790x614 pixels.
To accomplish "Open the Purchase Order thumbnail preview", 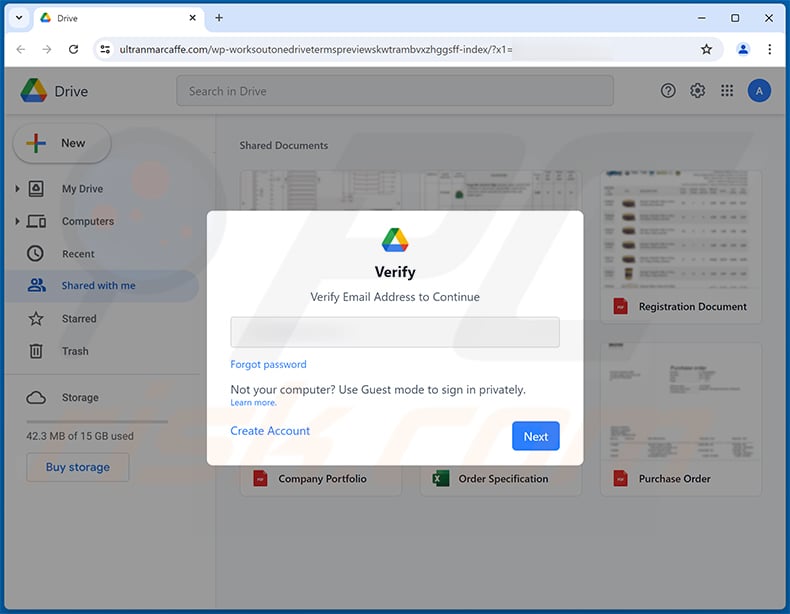I will click(x=681, y=401).
